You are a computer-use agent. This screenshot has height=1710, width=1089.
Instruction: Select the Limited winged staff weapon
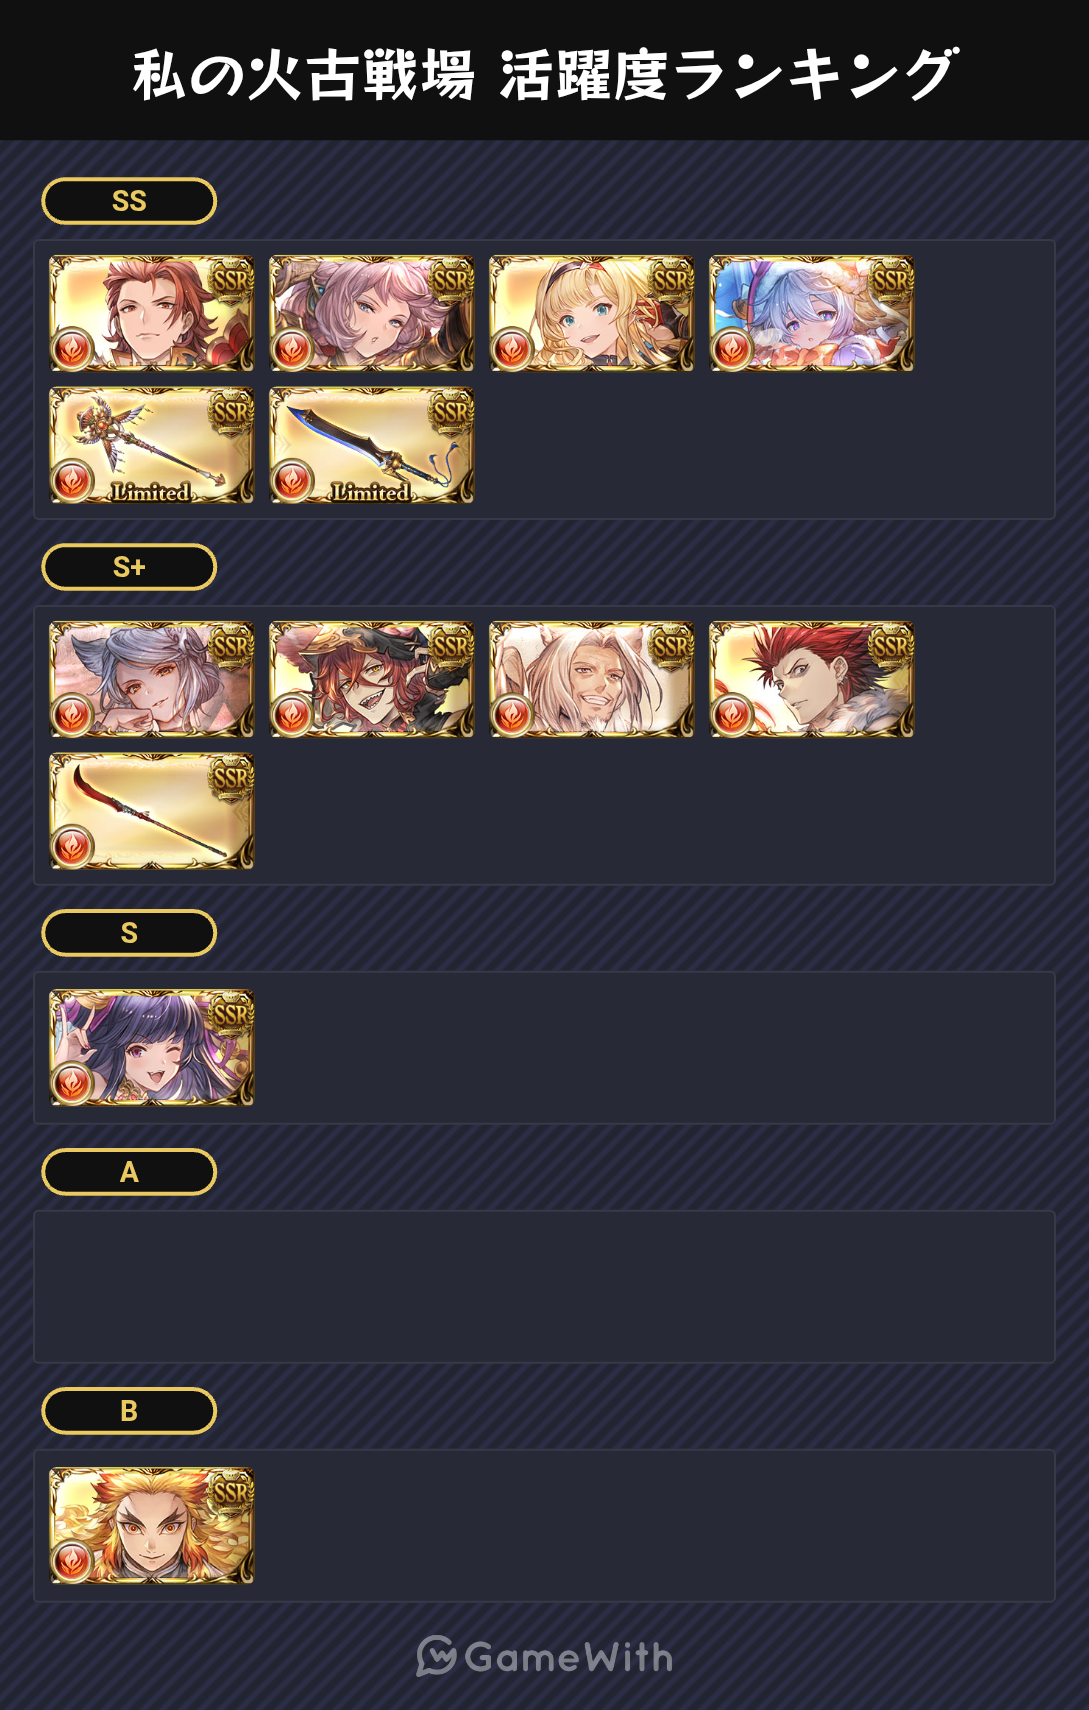pyautogui.click(x=152, y=446)
